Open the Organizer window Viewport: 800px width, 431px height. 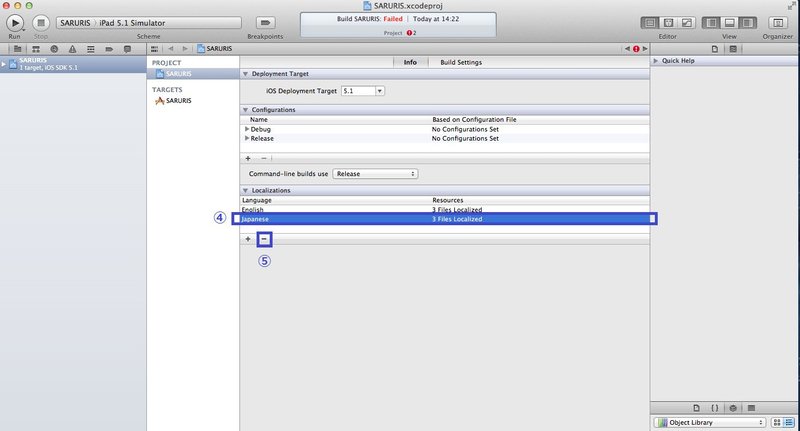click(x=778, y=23)
